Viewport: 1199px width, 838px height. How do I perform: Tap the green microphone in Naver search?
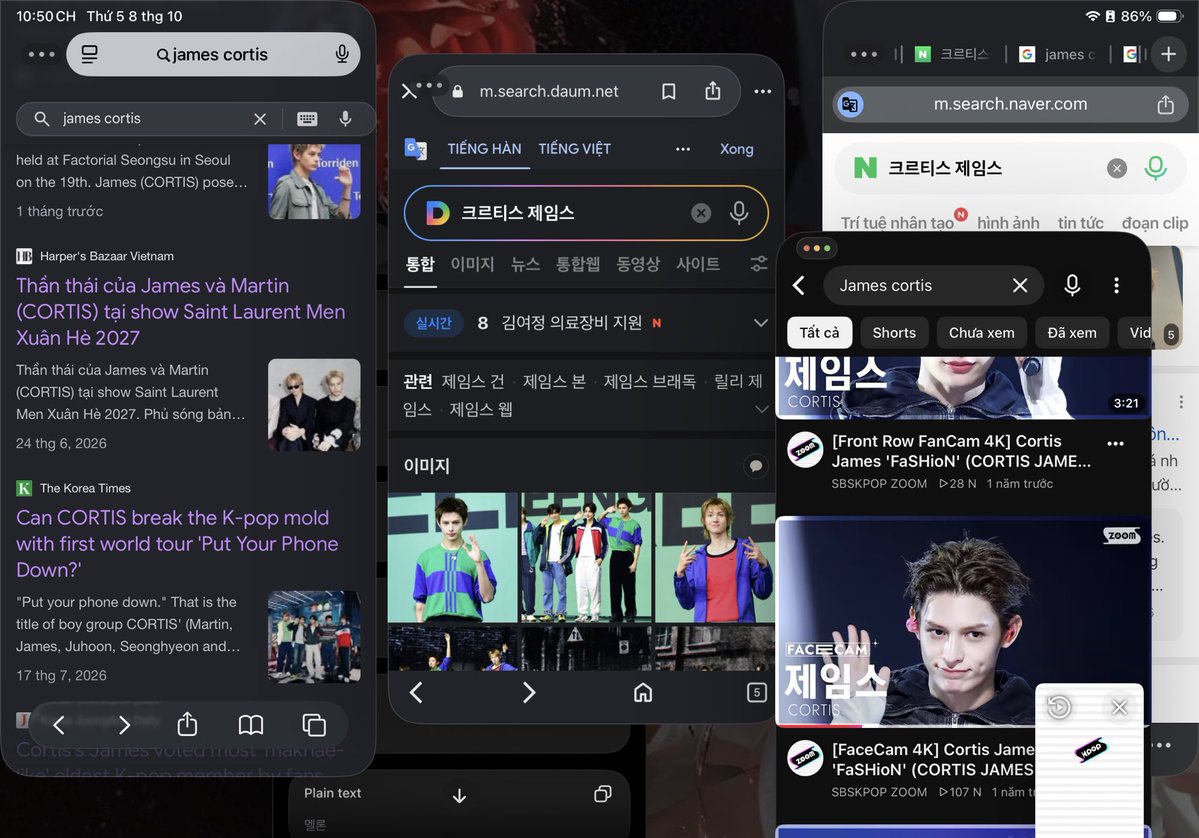[x=1155, y=167]
